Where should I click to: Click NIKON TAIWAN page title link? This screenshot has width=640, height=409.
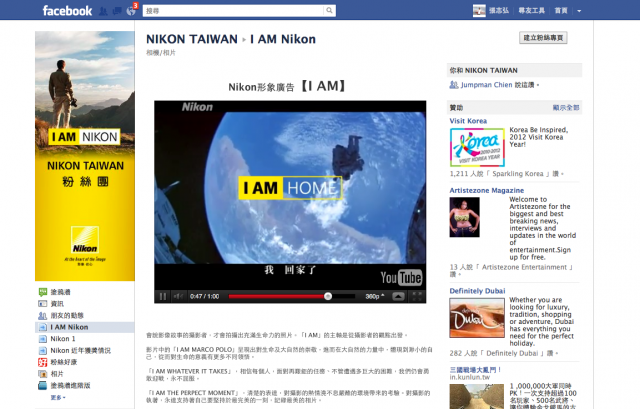tap(192, 39)
